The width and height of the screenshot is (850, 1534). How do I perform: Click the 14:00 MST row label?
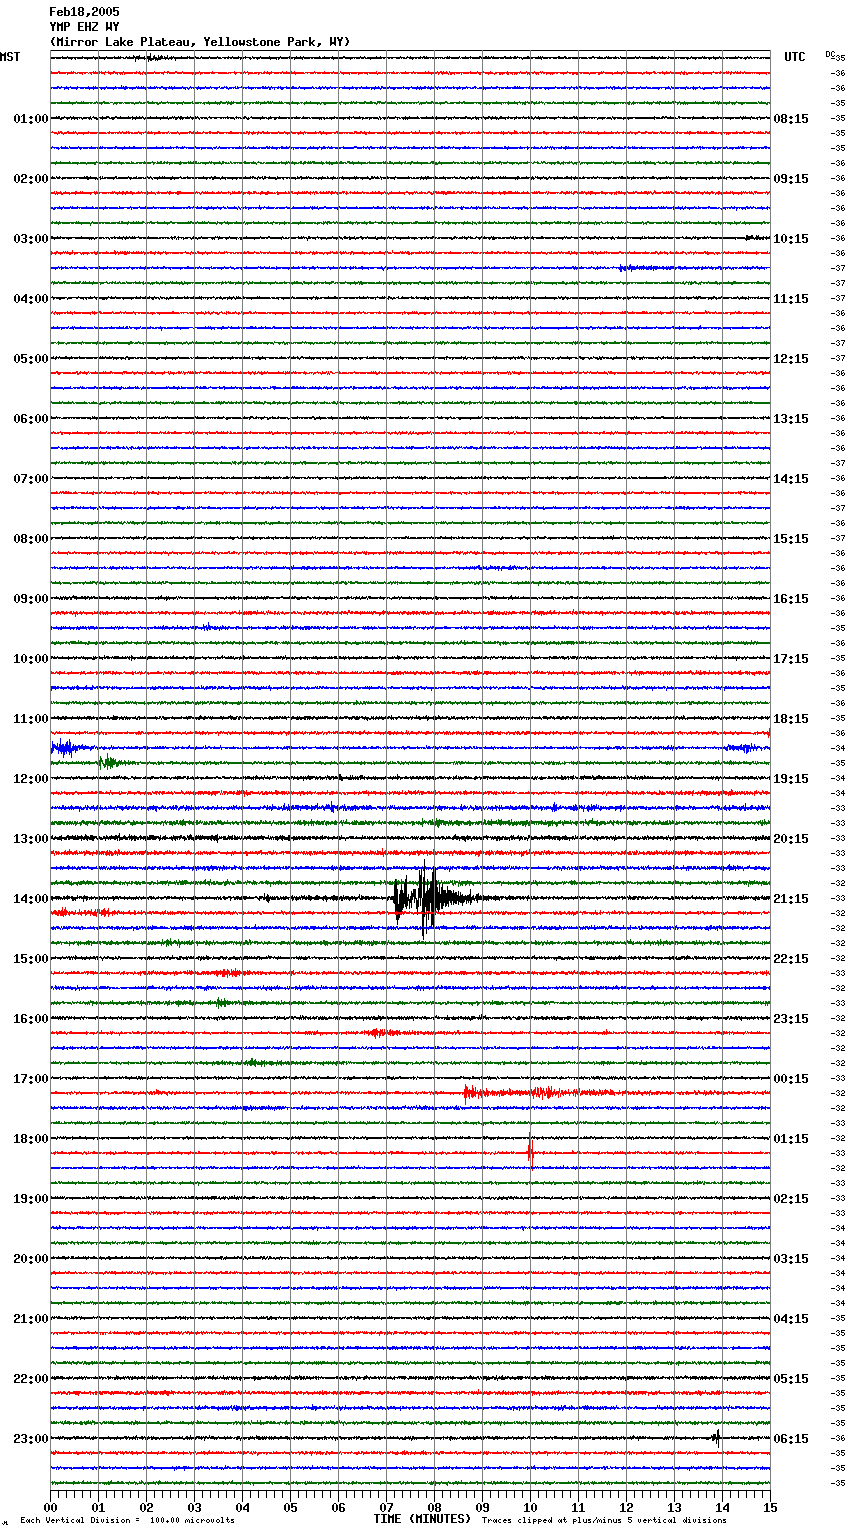pos(31,899)
